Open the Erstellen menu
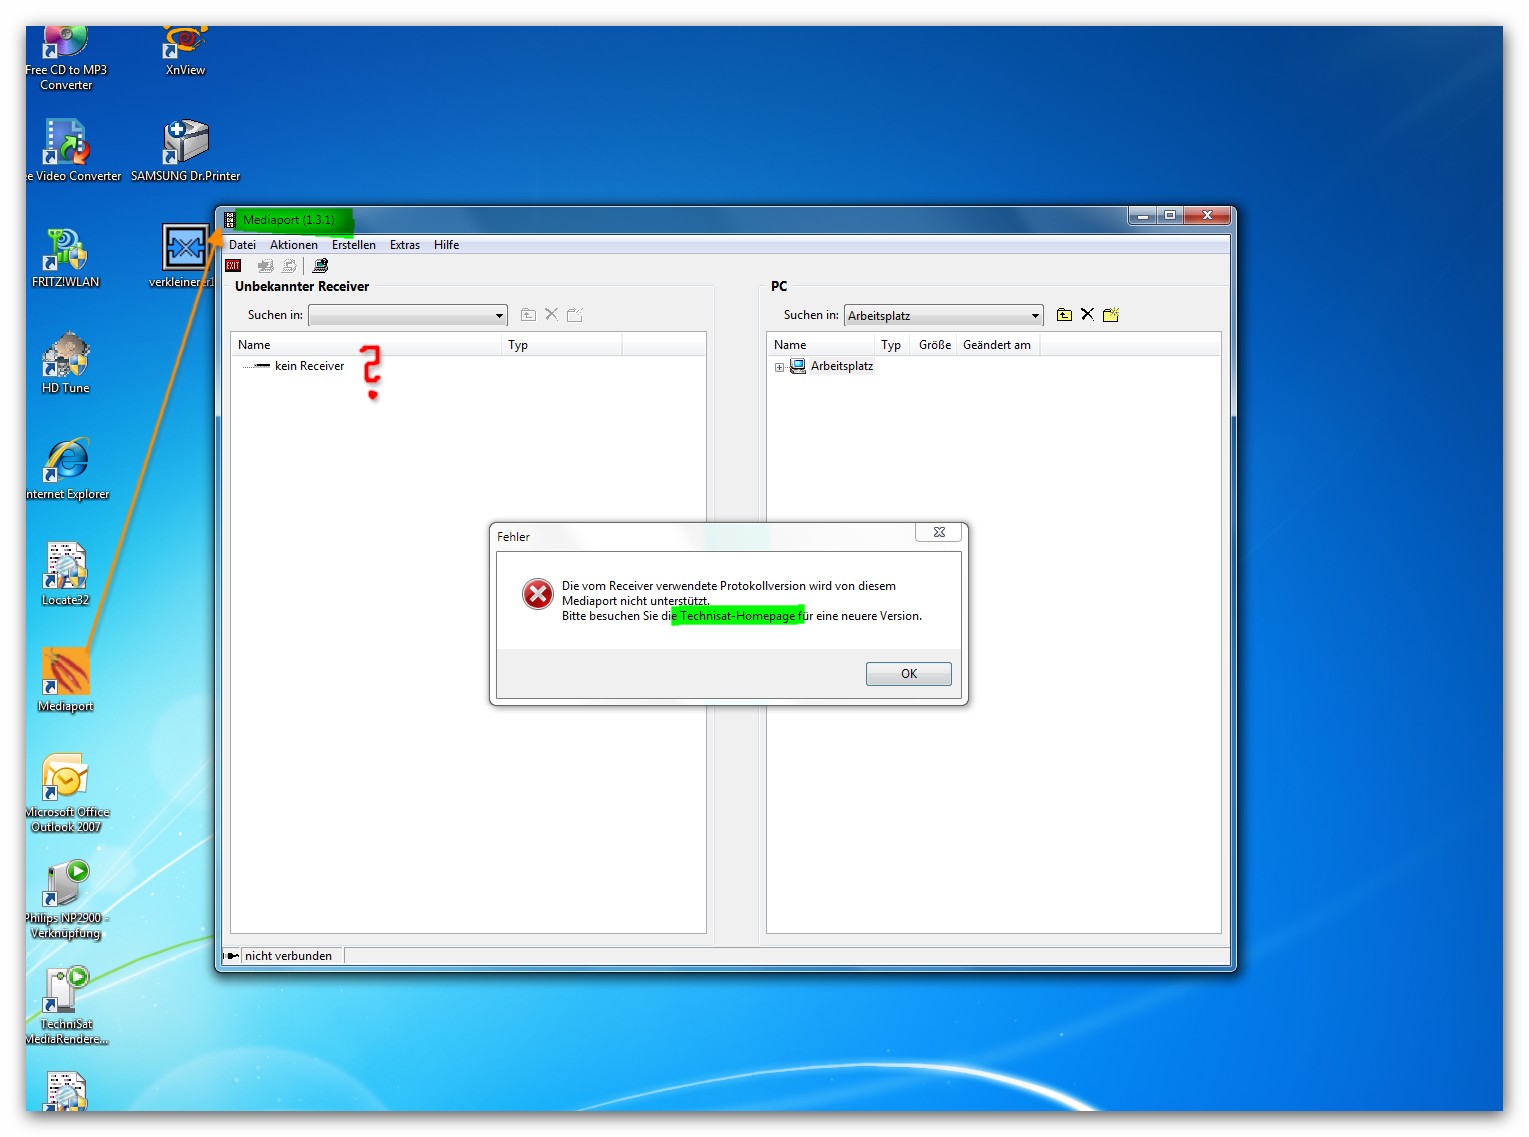 tap(354, 245)
